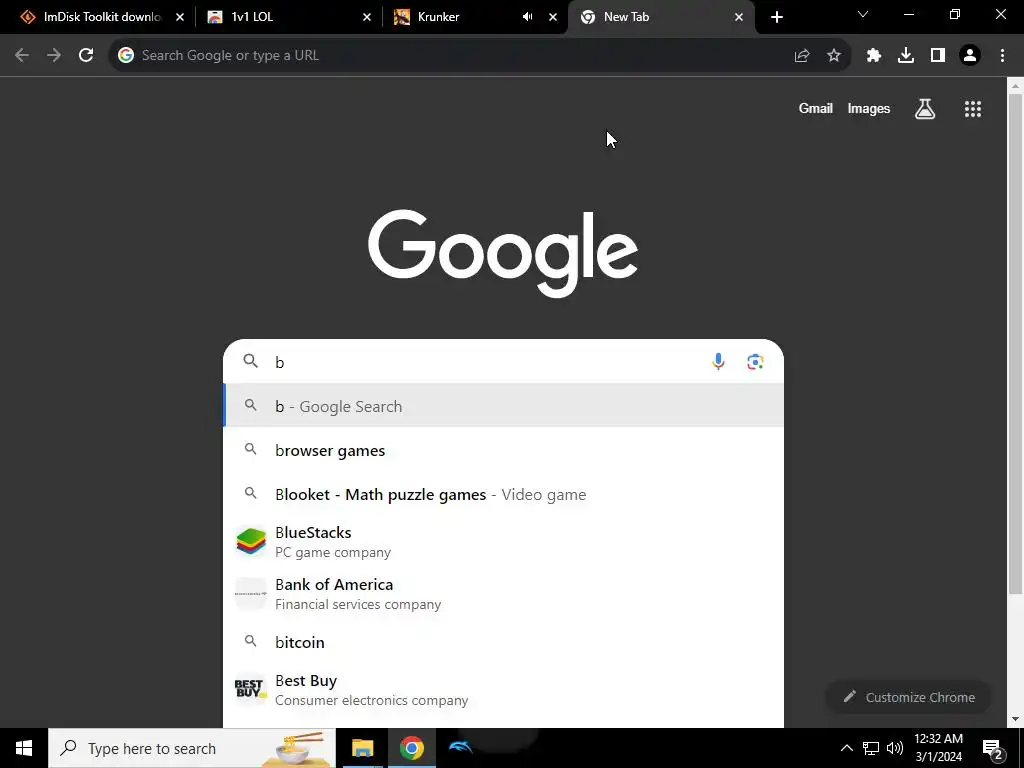Click the Chrome taskbar icon

[x=411, y=748]
